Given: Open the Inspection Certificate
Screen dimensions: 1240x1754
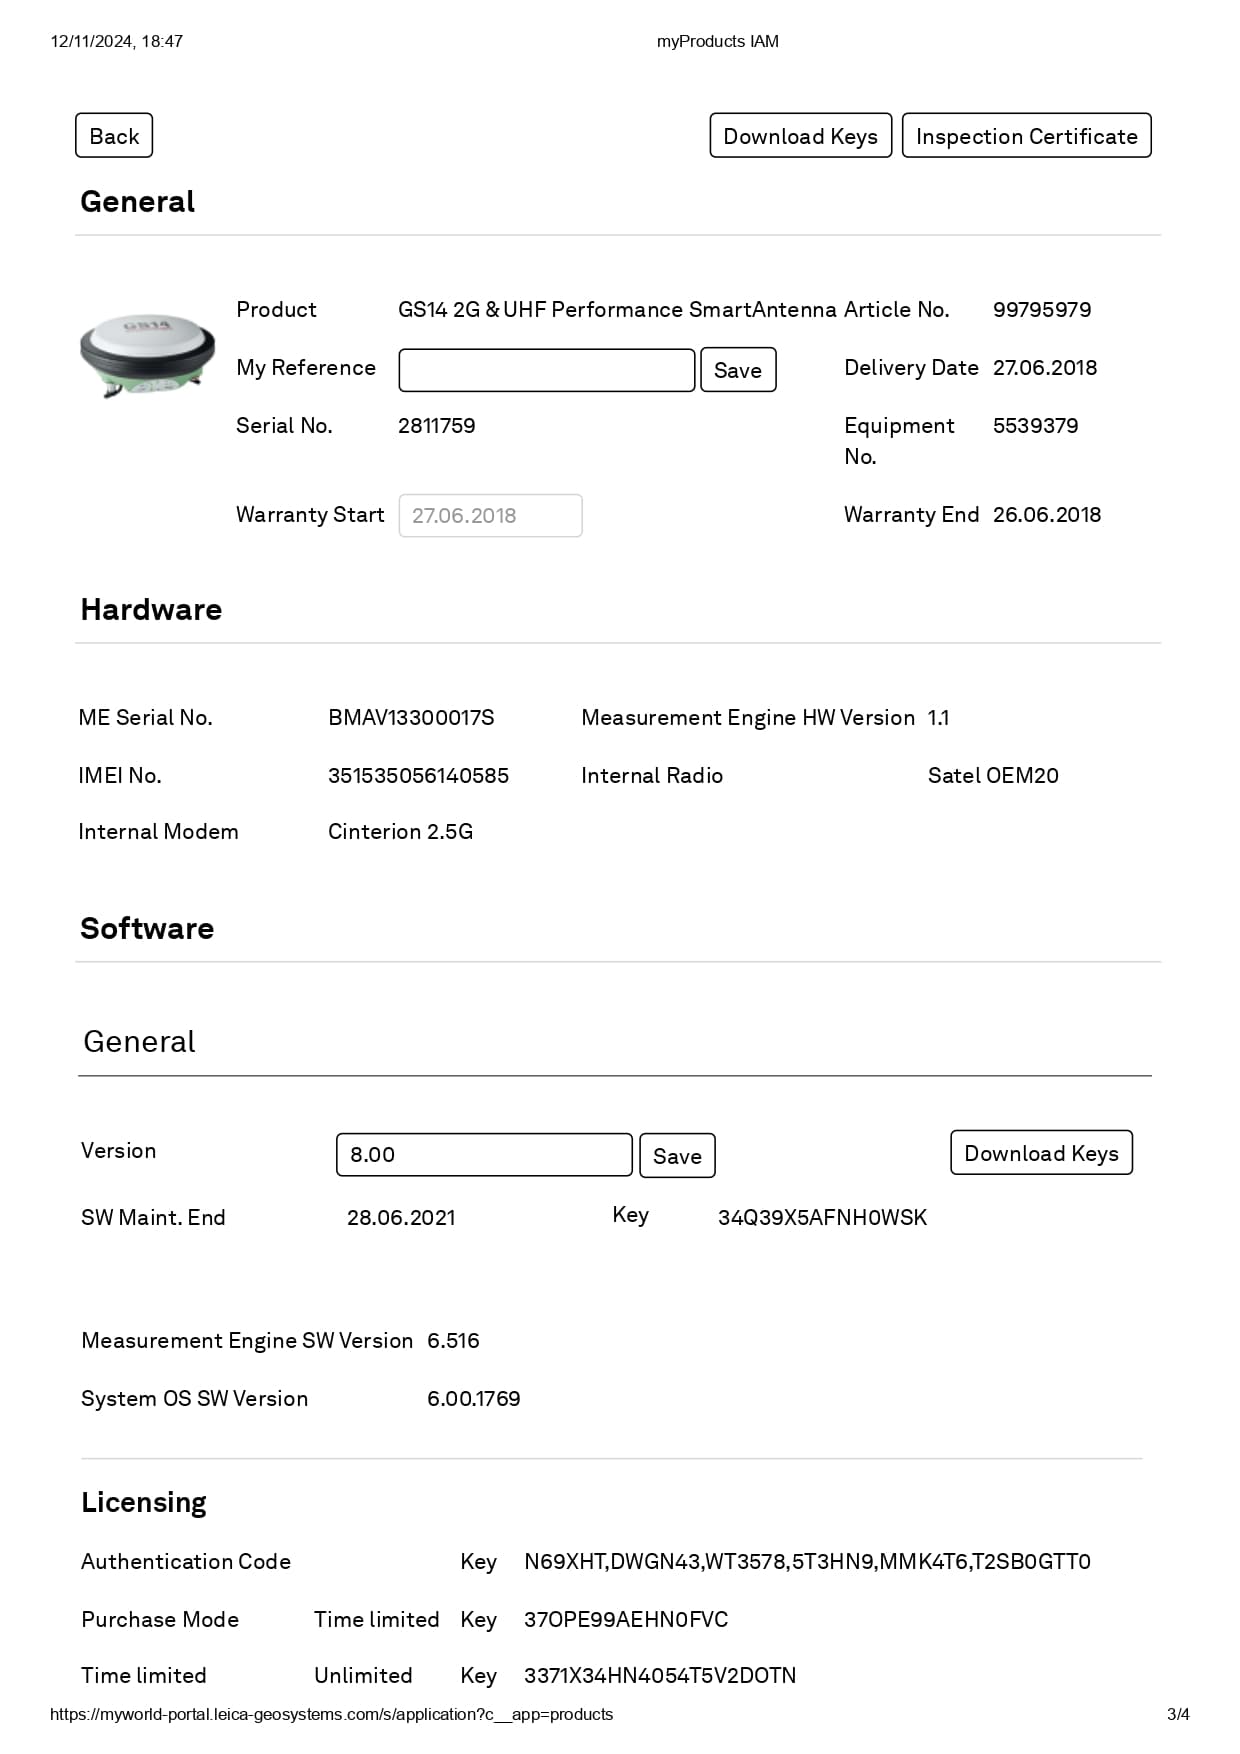Looking at the screenshot, I should (1026, 136).
